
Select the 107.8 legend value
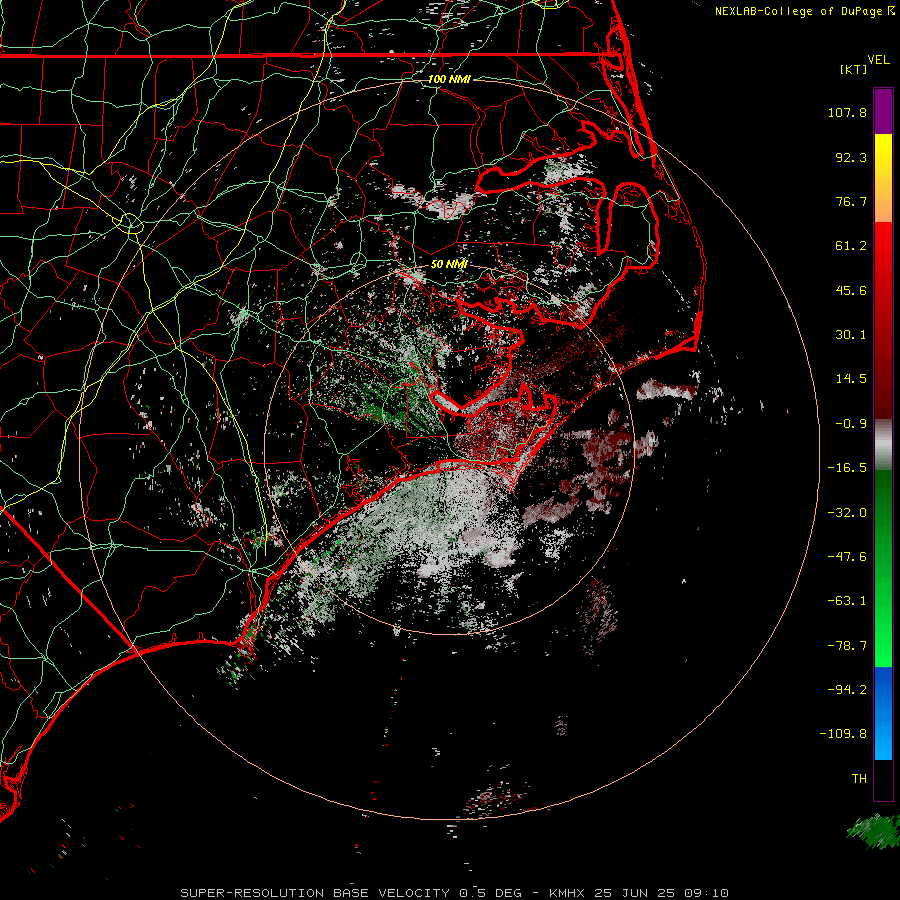pyautogui.click(x=847, y=112)
